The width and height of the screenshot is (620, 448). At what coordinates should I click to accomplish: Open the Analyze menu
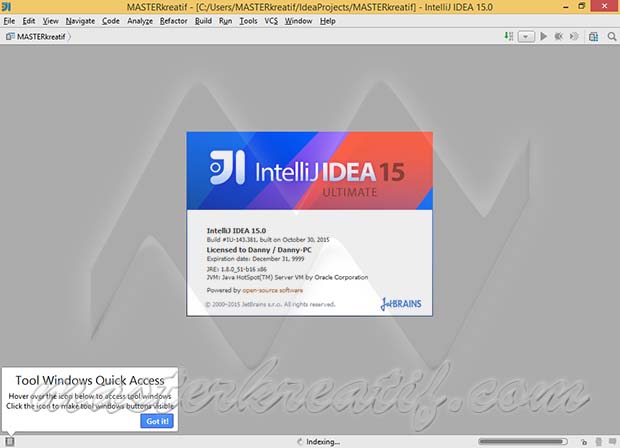point(140,21)
